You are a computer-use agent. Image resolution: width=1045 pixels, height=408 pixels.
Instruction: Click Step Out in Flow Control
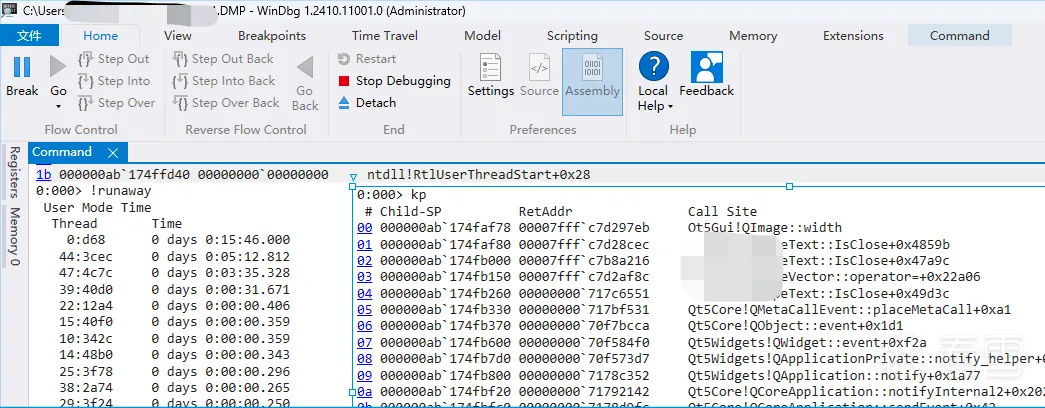[114, 59]
